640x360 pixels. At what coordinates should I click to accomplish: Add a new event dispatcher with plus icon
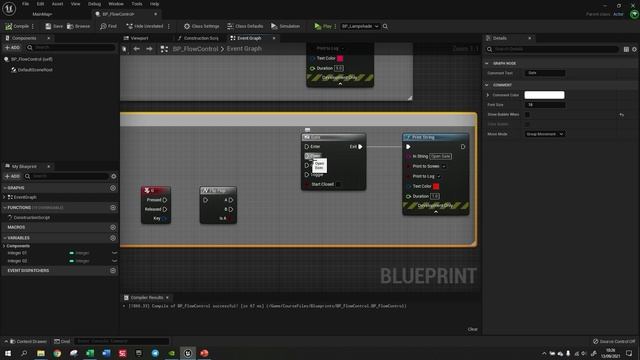coord(113,270)
